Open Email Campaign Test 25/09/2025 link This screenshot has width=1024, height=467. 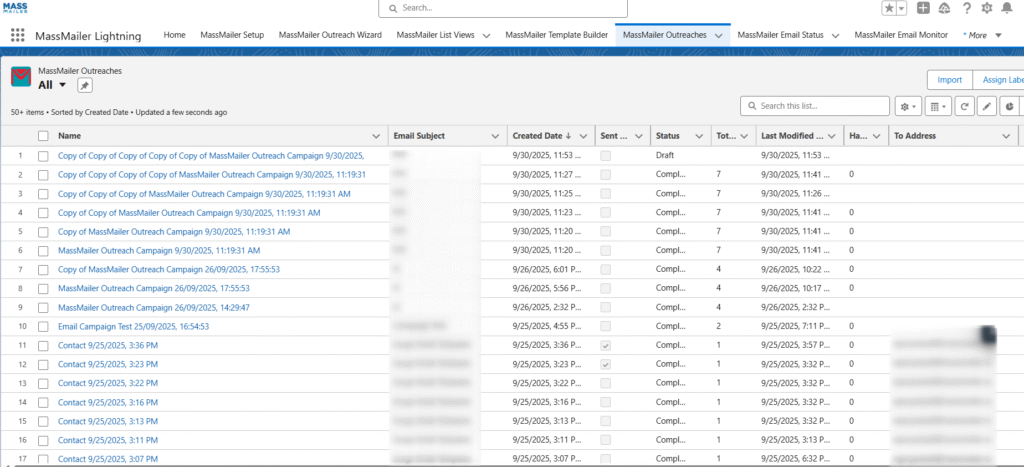133,326
